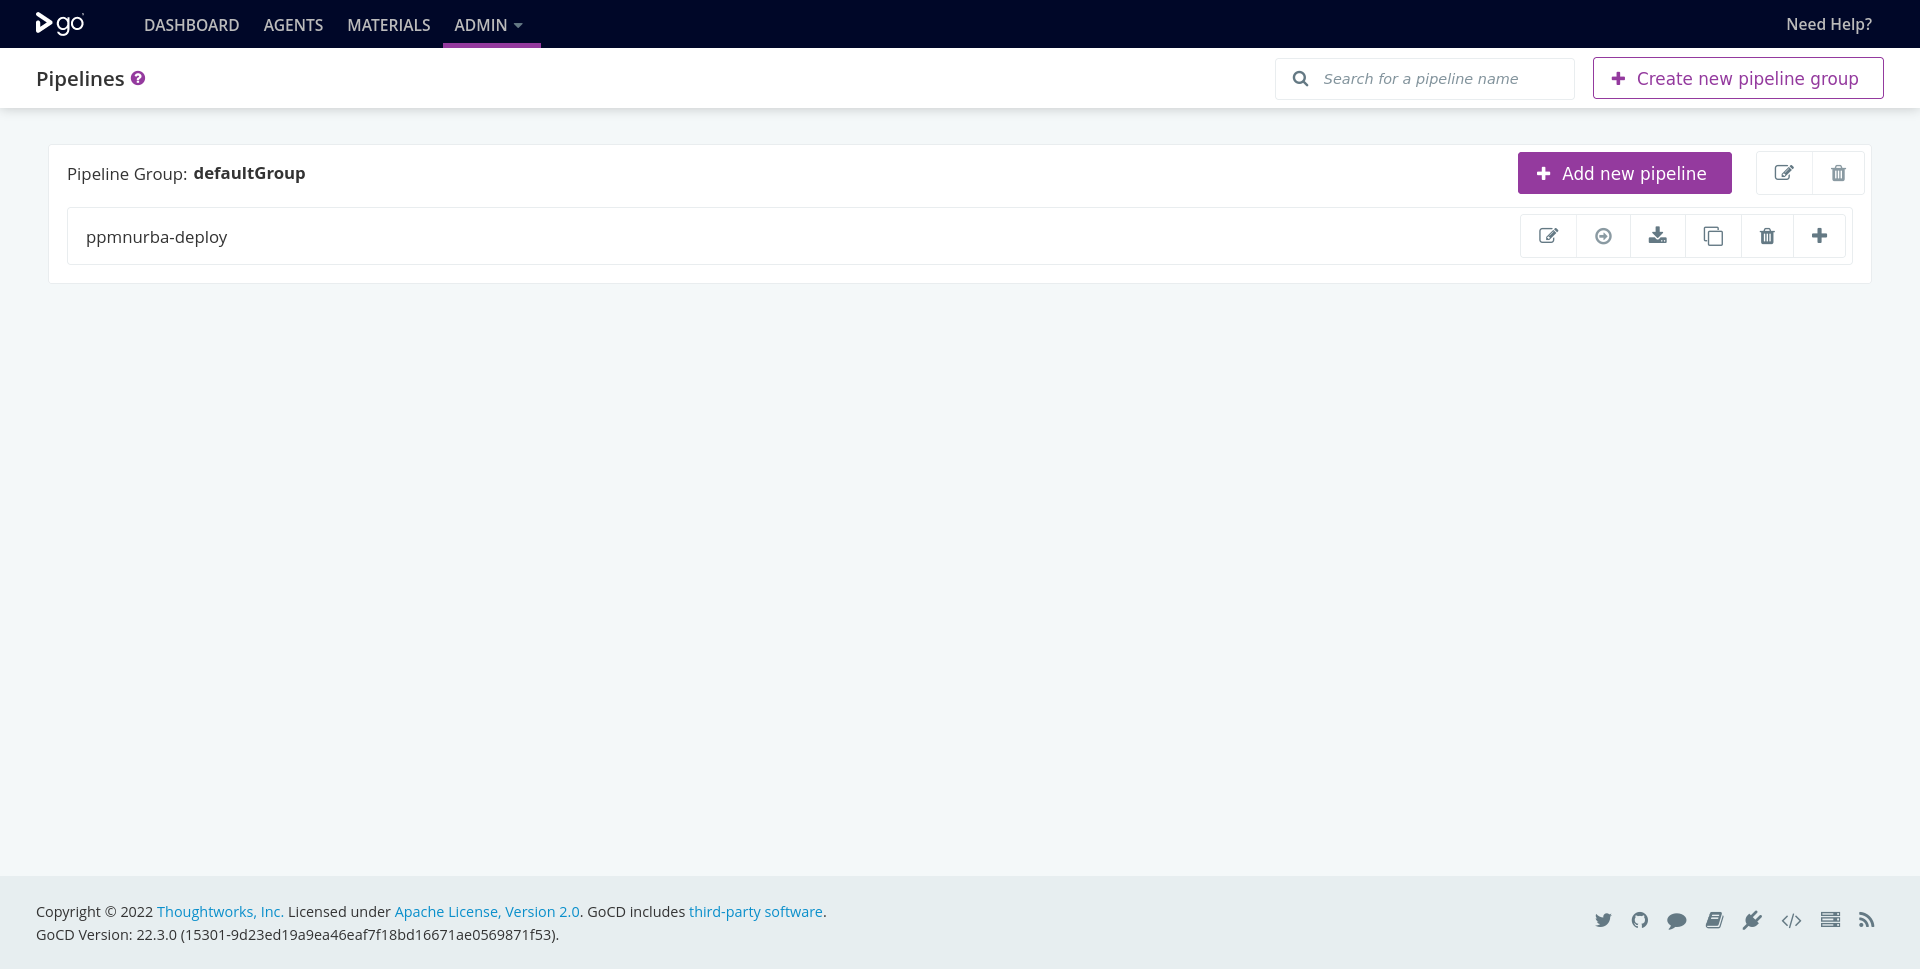Open the forums chat bubble icon
This screenshot has height=969, width=1920.
[1677, 921]
